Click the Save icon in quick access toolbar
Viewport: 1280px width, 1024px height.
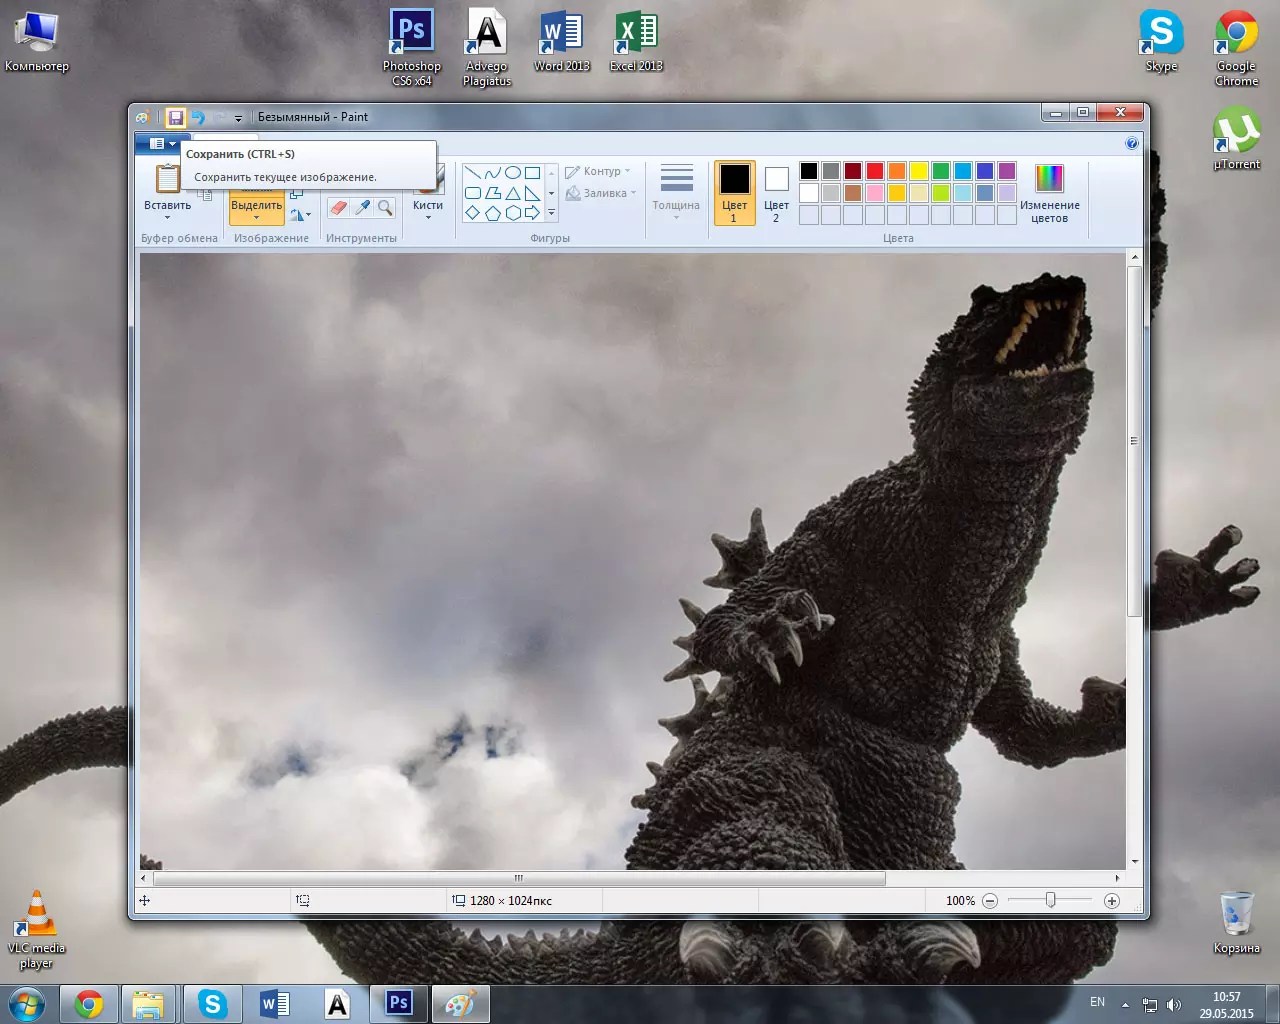(x=175, y=117)
